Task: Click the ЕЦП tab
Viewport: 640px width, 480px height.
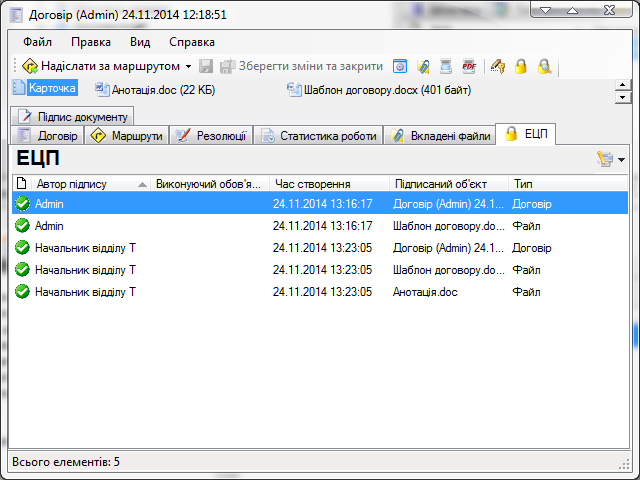Action: (x=526, y=134)
